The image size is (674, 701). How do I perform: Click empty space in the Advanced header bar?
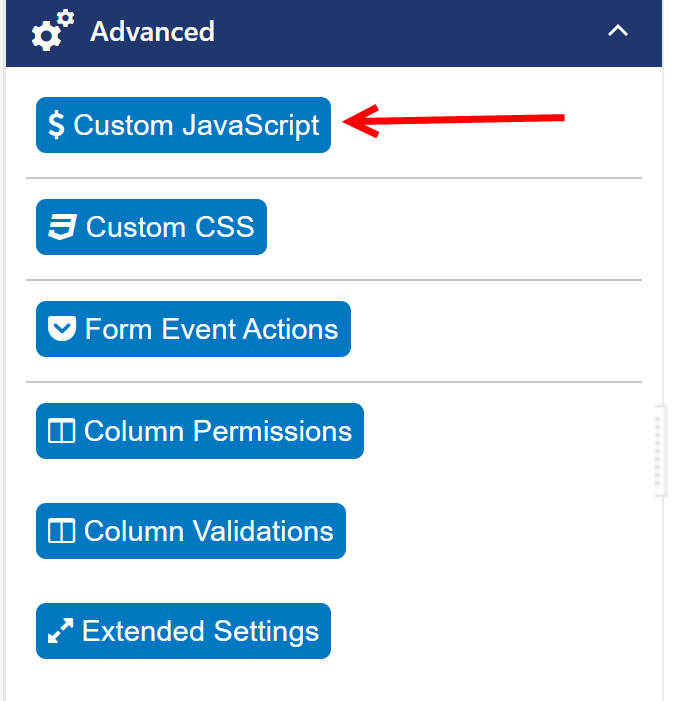[400, 31]
